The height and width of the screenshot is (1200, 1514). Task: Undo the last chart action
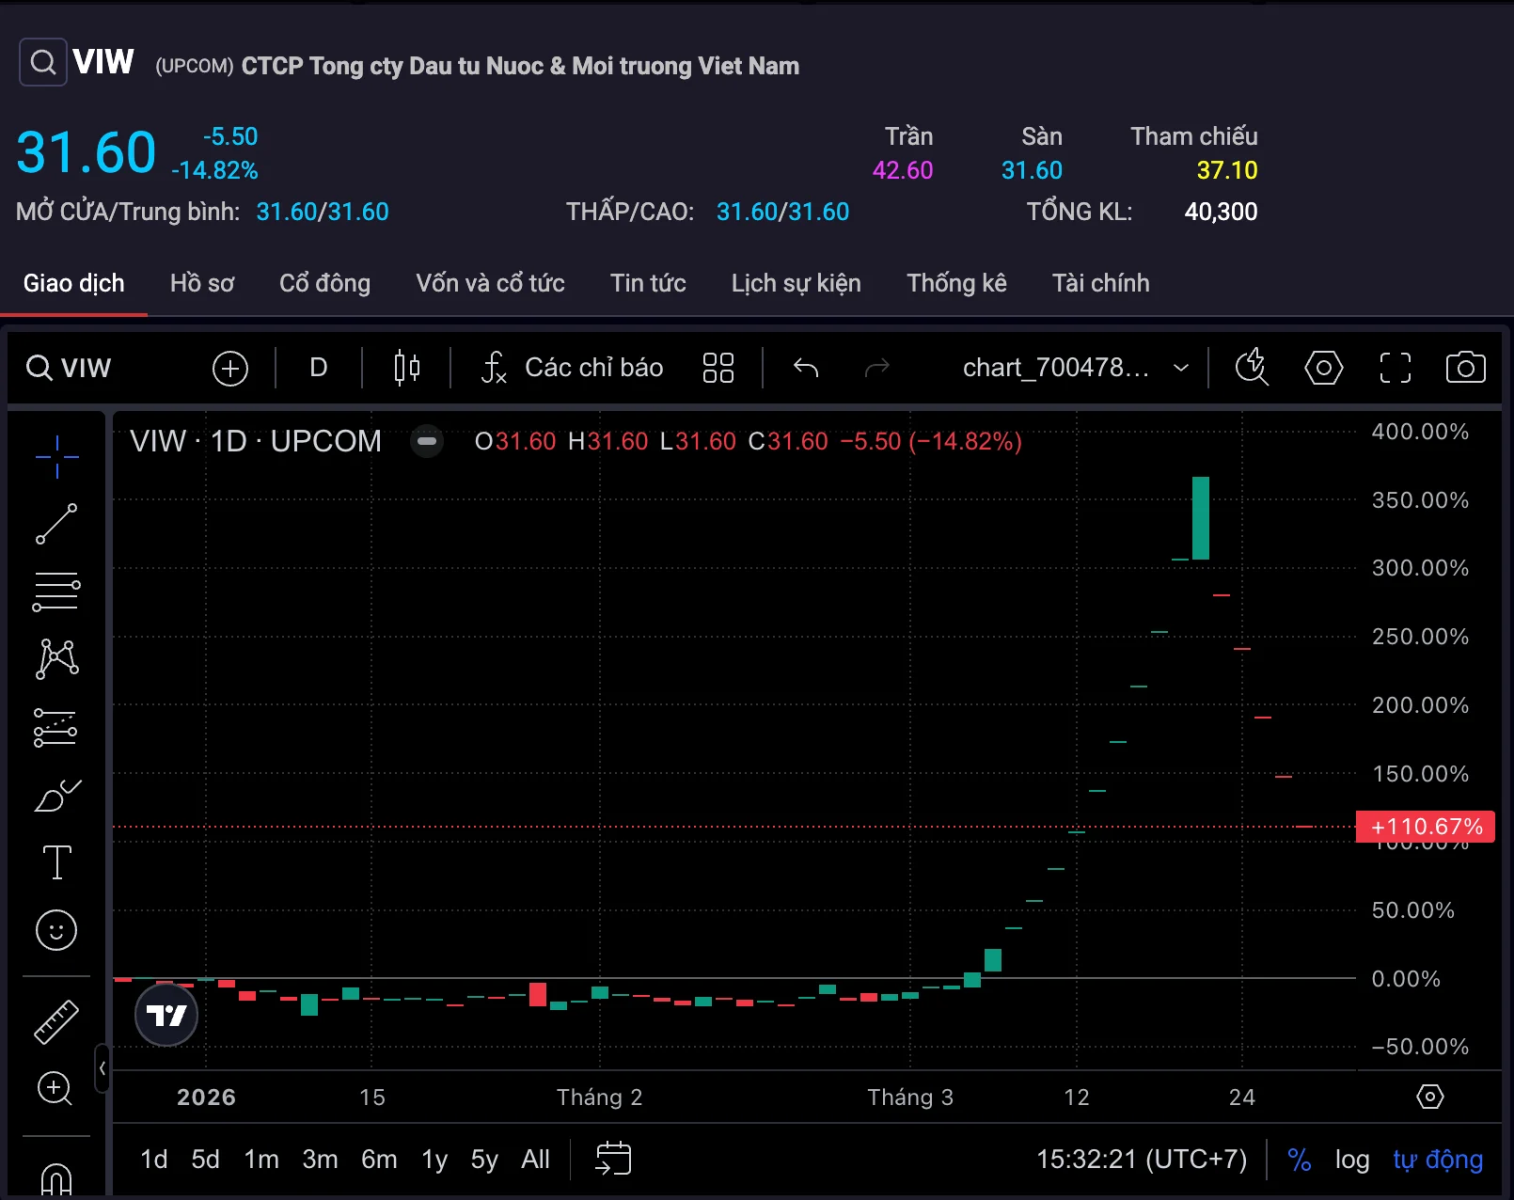point(806,368)
